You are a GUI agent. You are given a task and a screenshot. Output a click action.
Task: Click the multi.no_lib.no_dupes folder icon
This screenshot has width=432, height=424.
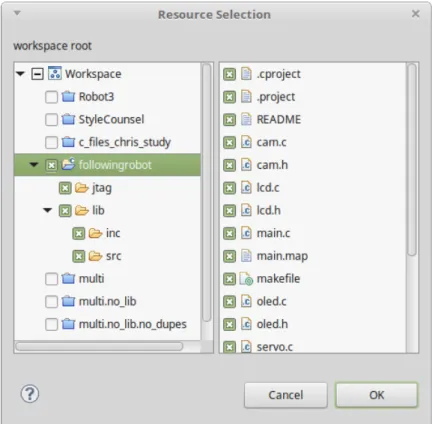68,324
